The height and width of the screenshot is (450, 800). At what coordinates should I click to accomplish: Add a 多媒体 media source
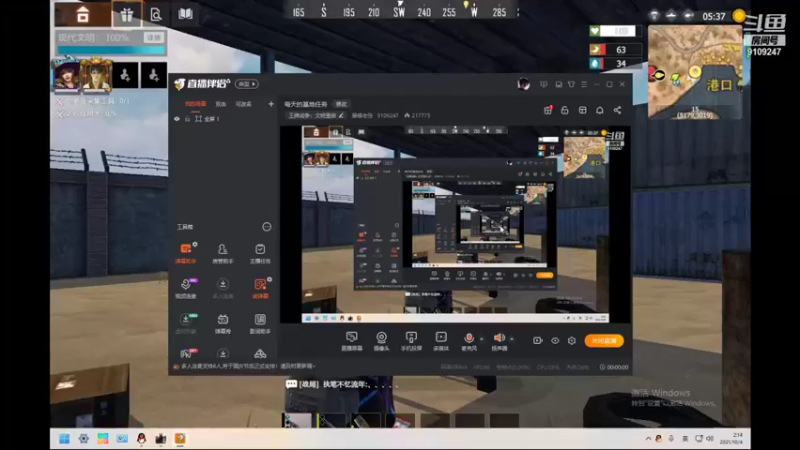pos(441,341)
